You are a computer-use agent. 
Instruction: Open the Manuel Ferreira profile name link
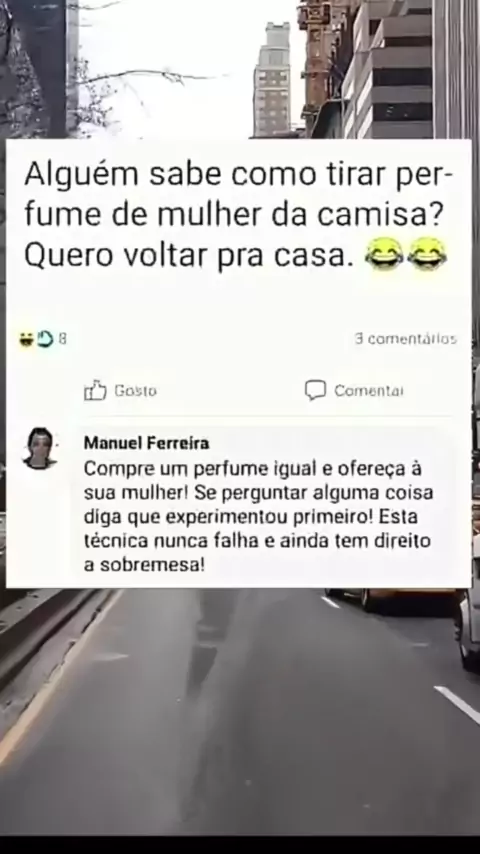[x=146, y=443]
